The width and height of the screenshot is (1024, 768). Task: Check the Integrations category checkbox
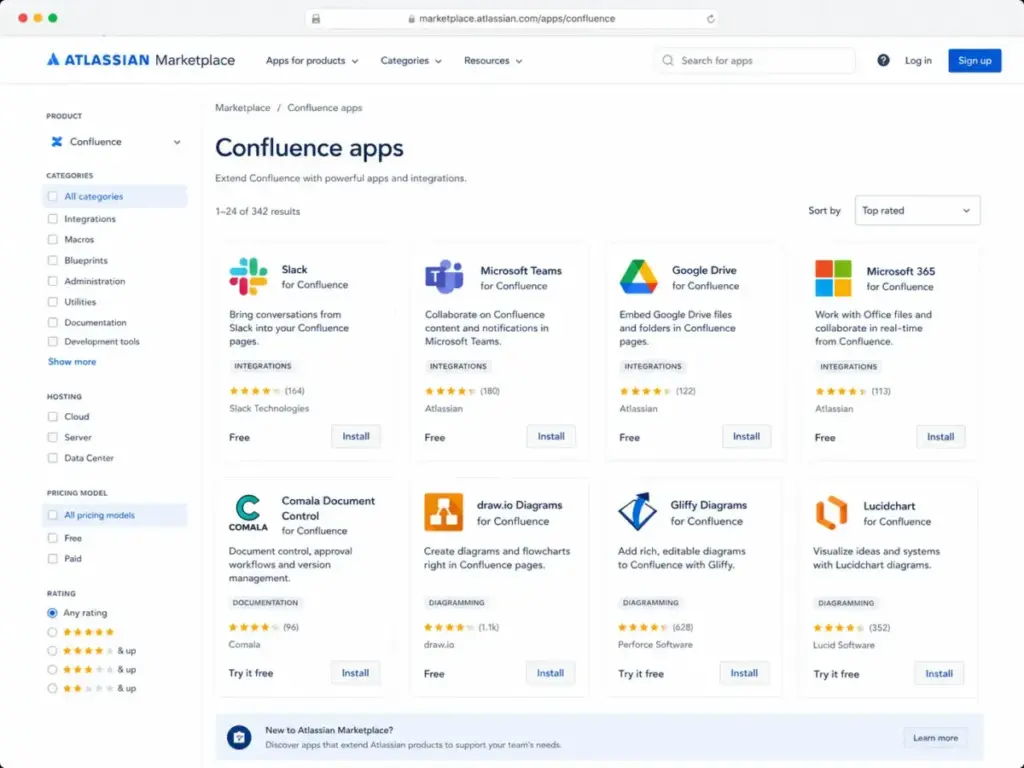coord(53,219)
